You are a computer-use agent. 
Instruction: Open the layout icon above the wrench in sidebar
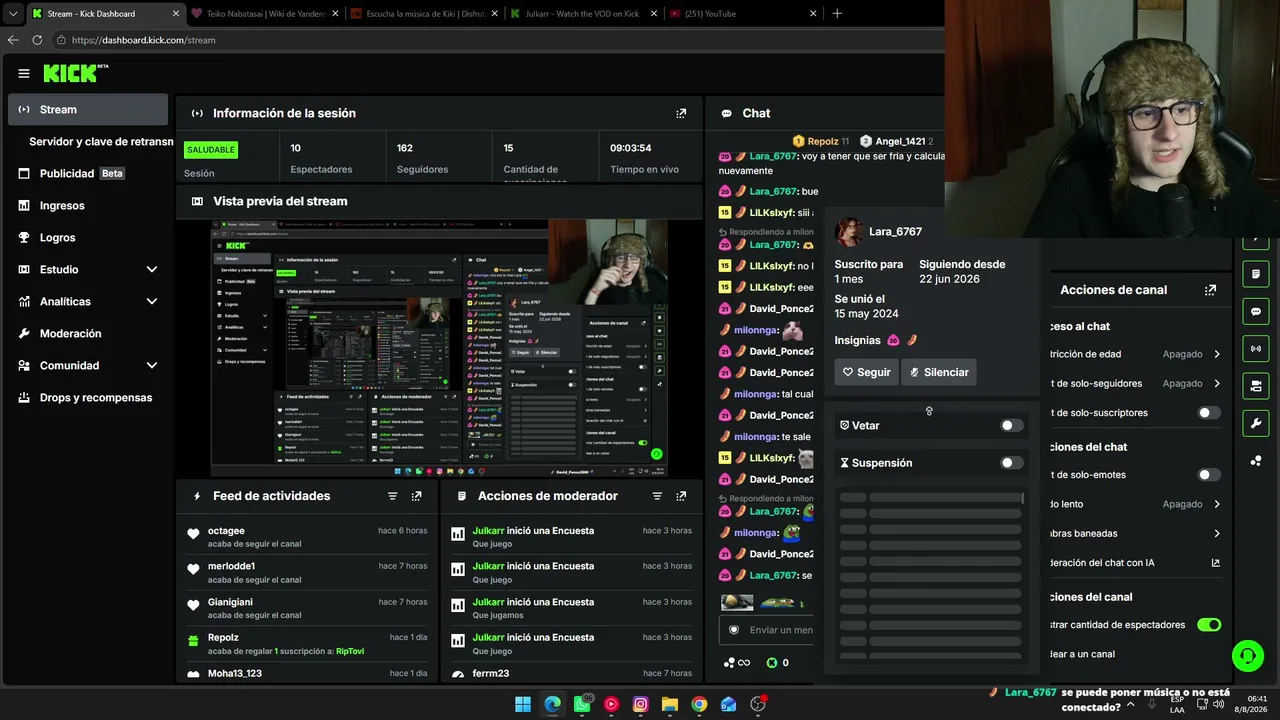(1256, 386)
